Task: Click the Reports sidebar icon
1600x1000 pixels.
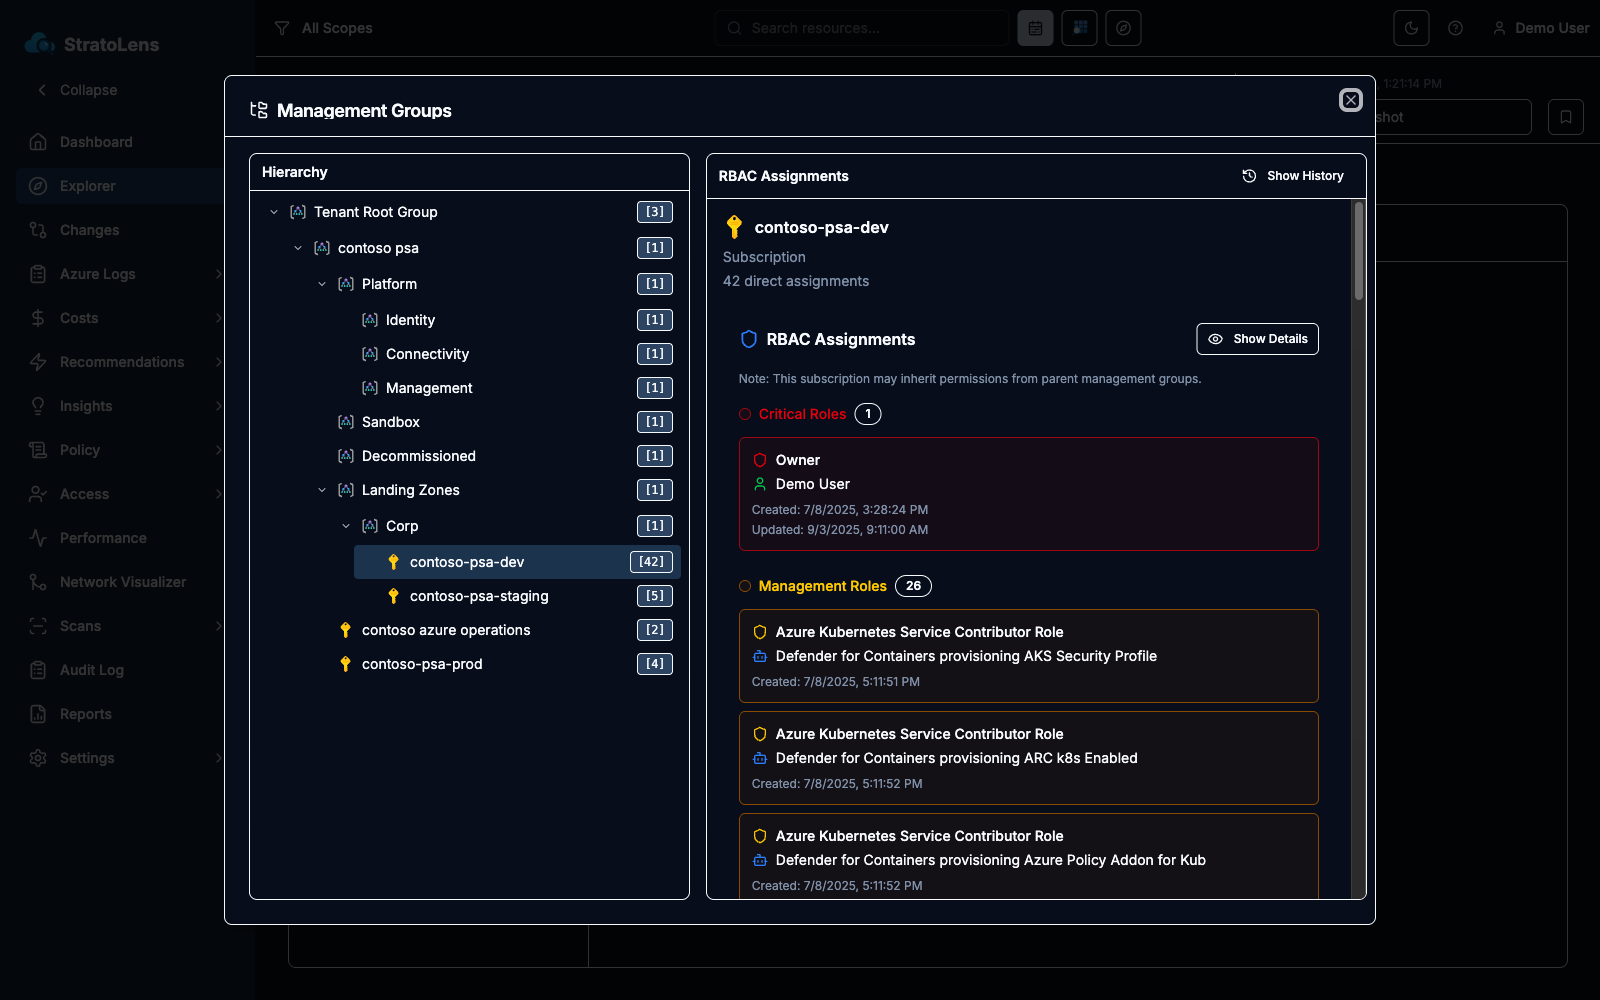Action: point(38,714)
